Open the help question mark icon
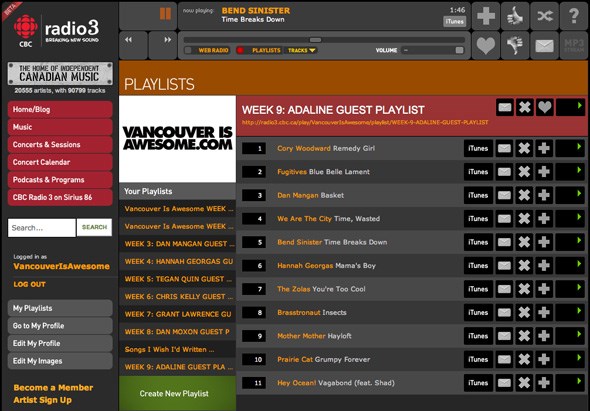590x411 pixels. 574,16
